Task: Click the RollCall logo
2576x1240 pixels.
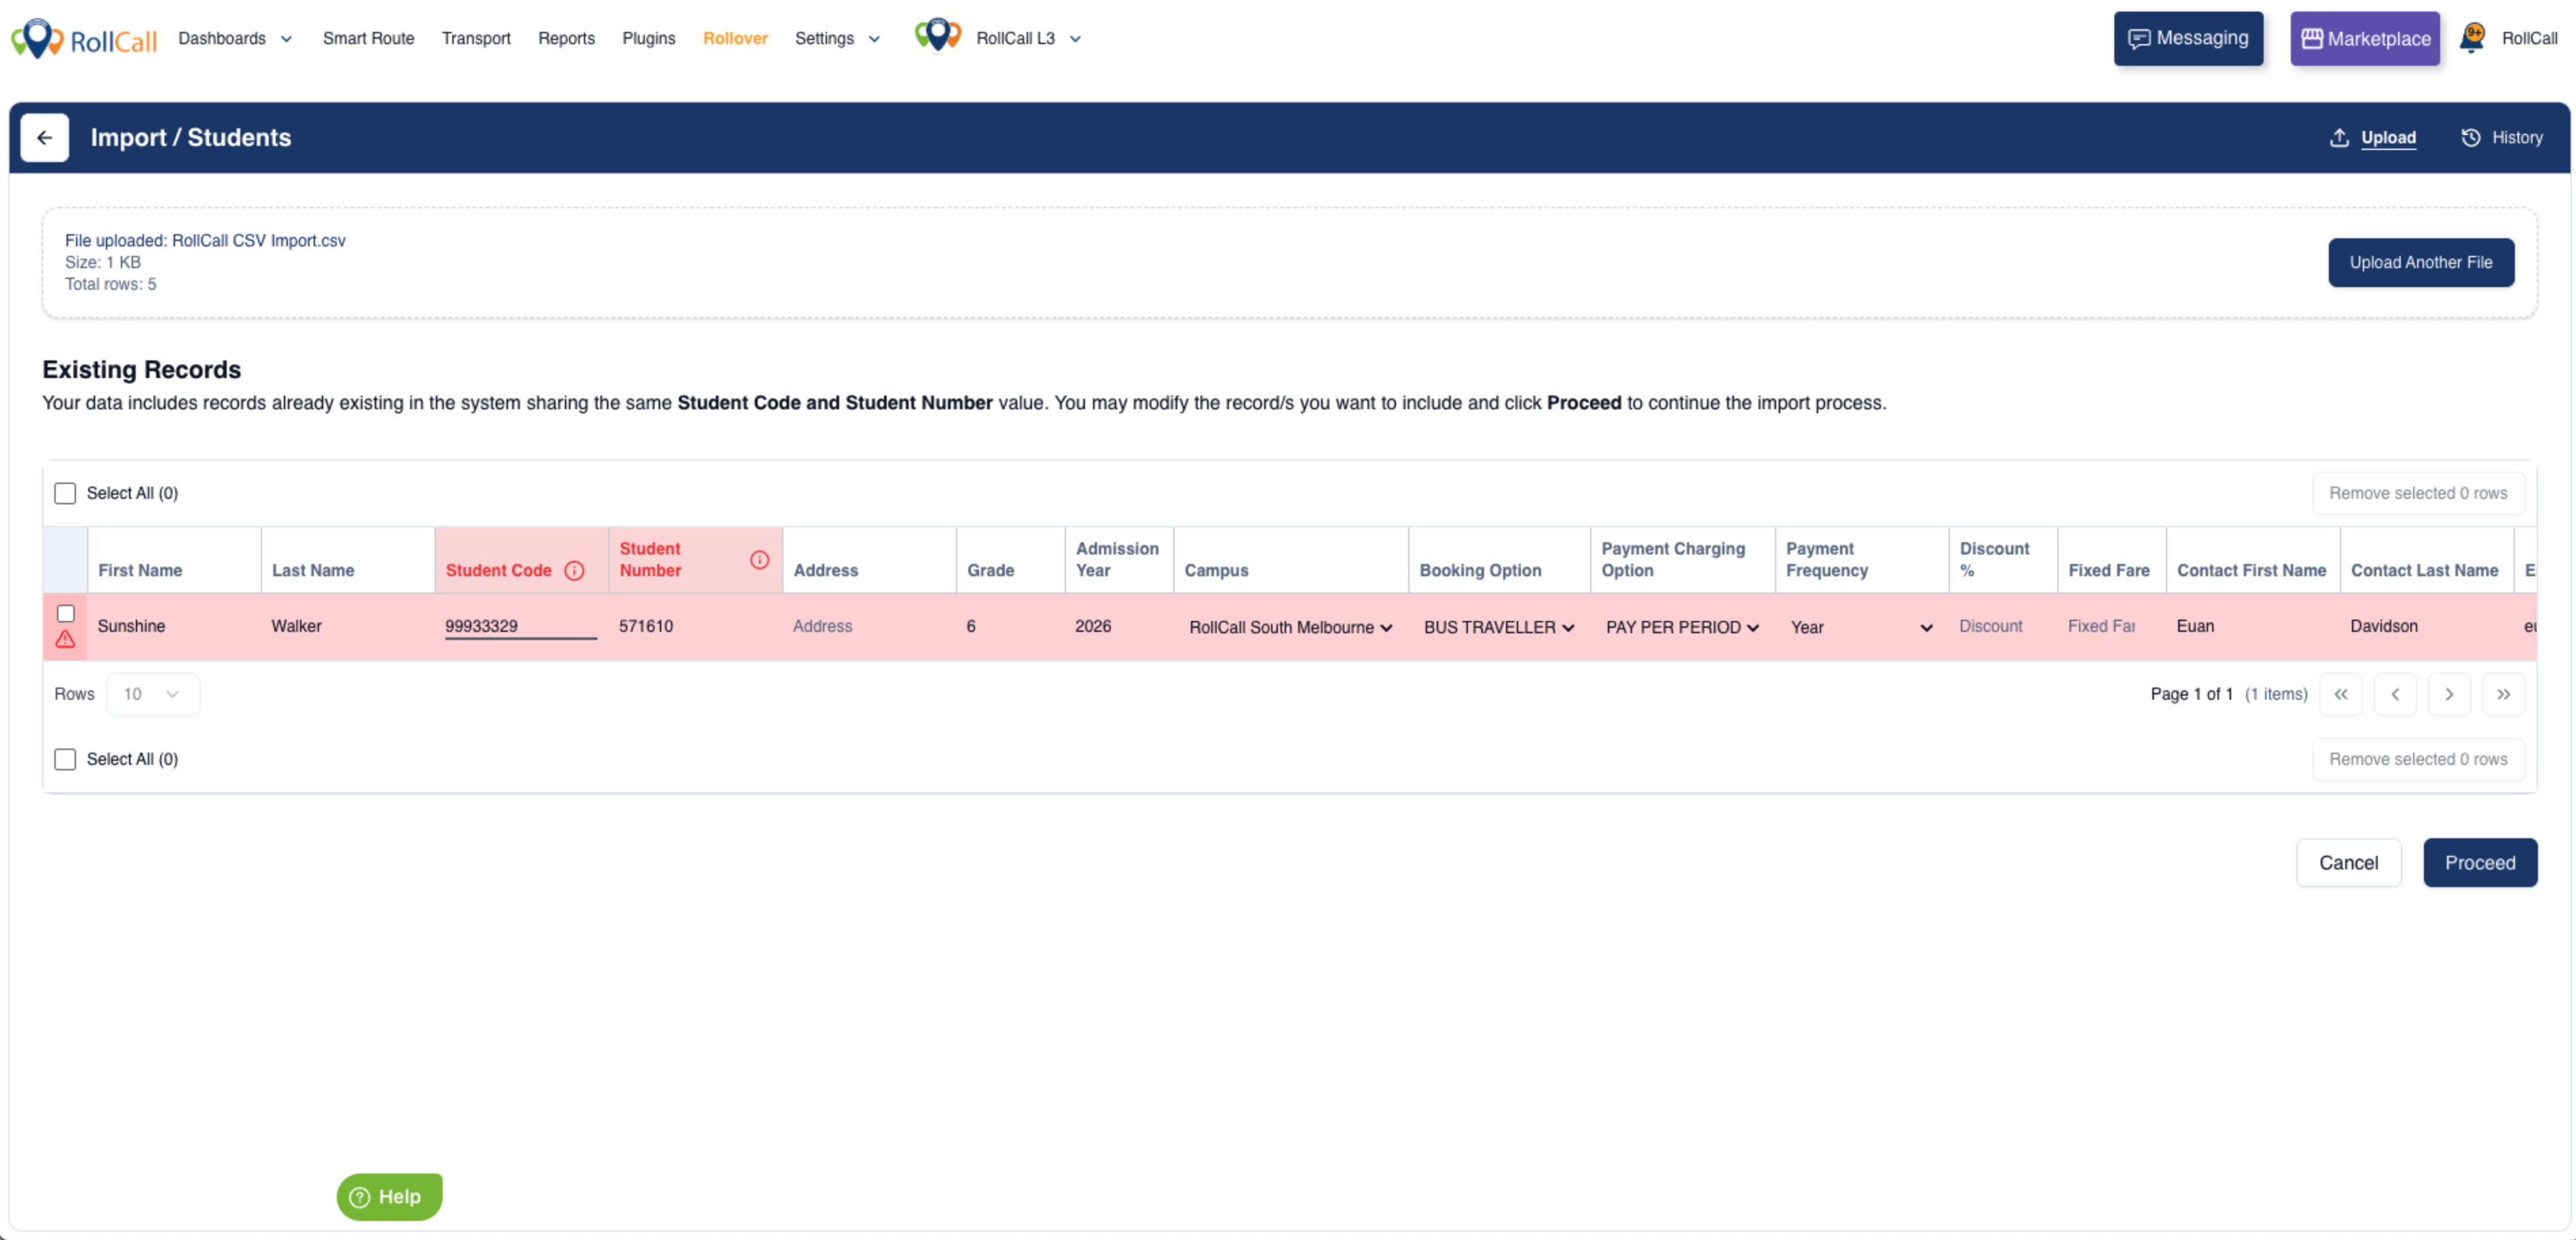Action: [84, 39]
